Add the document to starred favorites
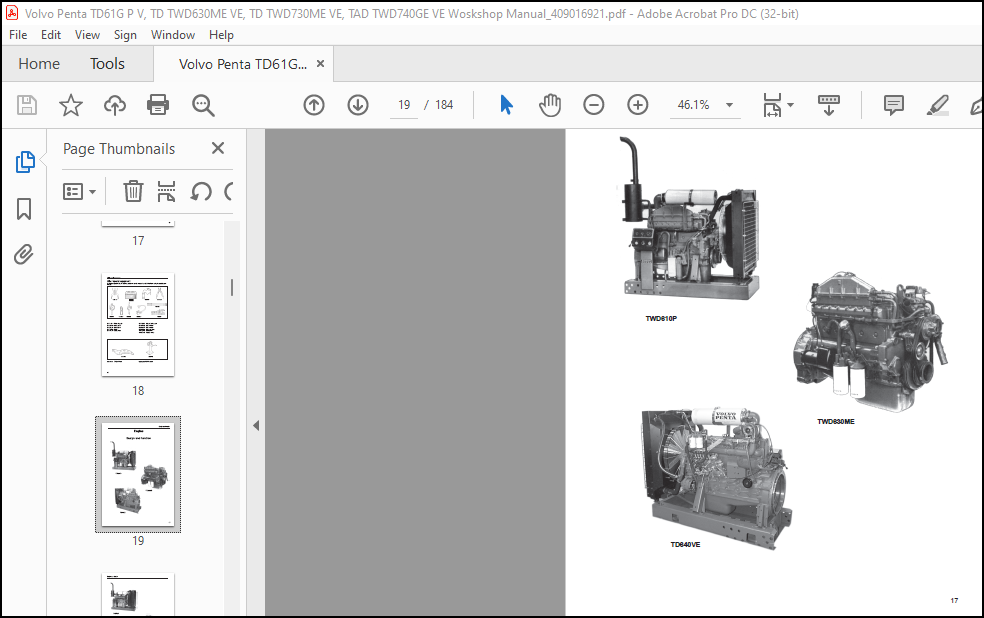Screen dimensions: 984x618 [71, 105]
